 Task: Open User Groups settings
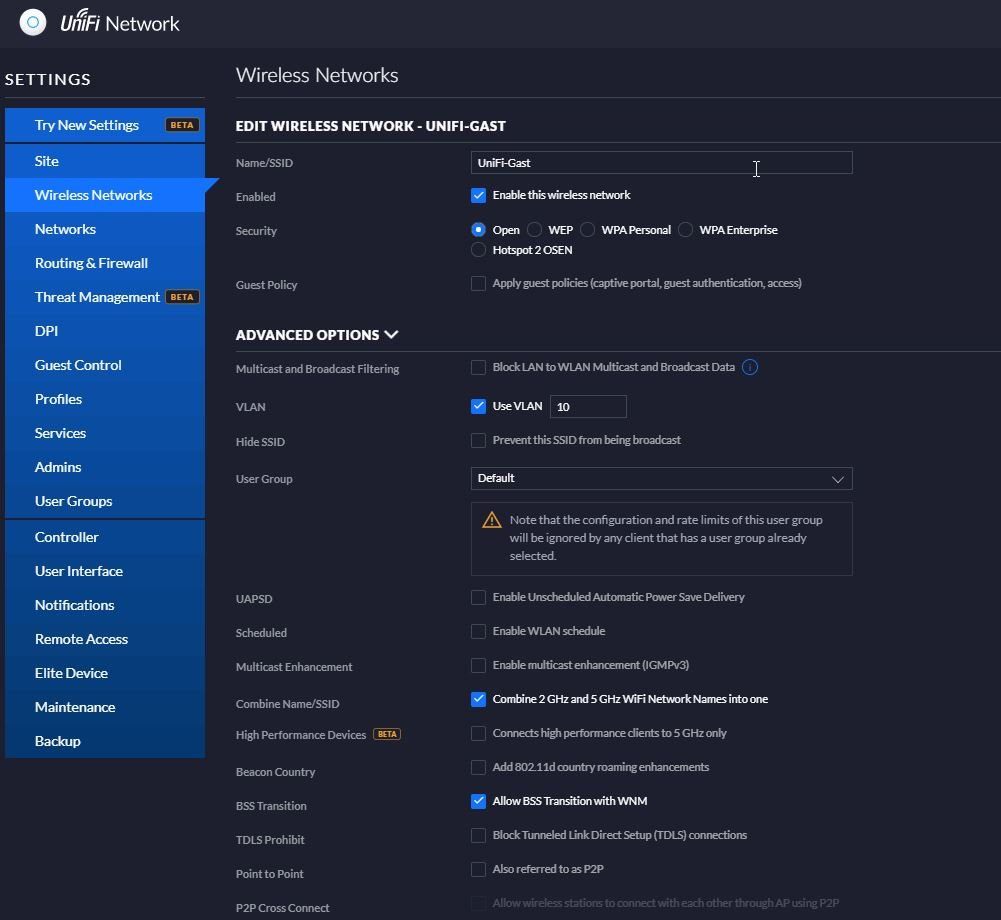pos(105,501)
